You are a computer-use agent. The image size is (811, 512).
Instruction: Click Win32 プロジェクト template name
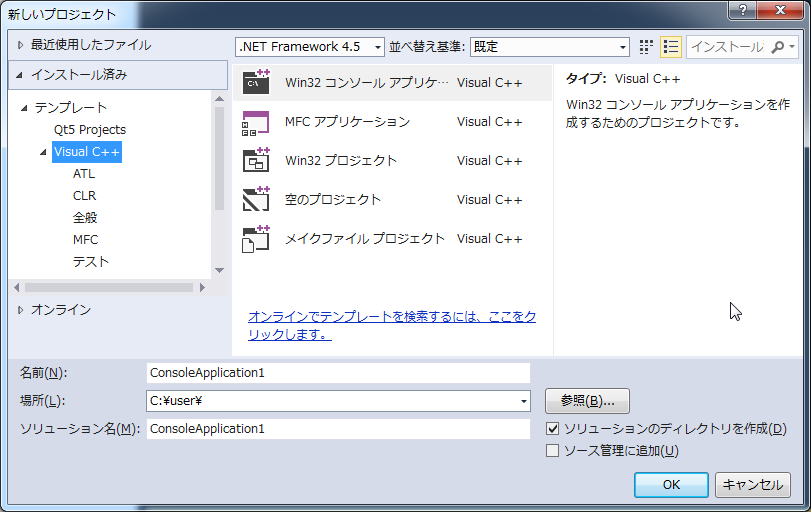[340, 161]
